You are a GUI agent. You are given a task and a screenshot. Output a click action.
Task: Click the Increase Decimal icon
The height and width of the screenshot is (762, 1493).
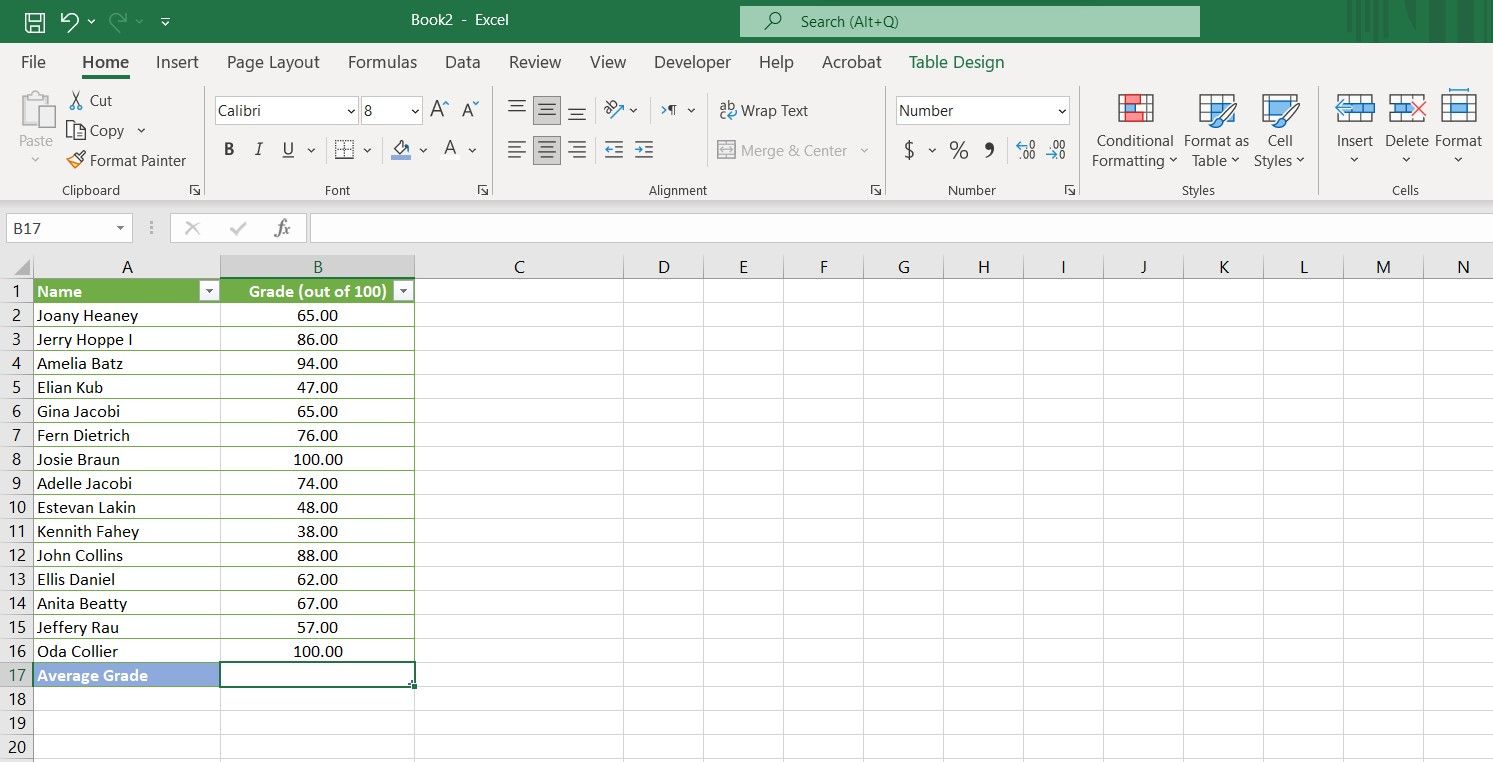[1025, 150]
